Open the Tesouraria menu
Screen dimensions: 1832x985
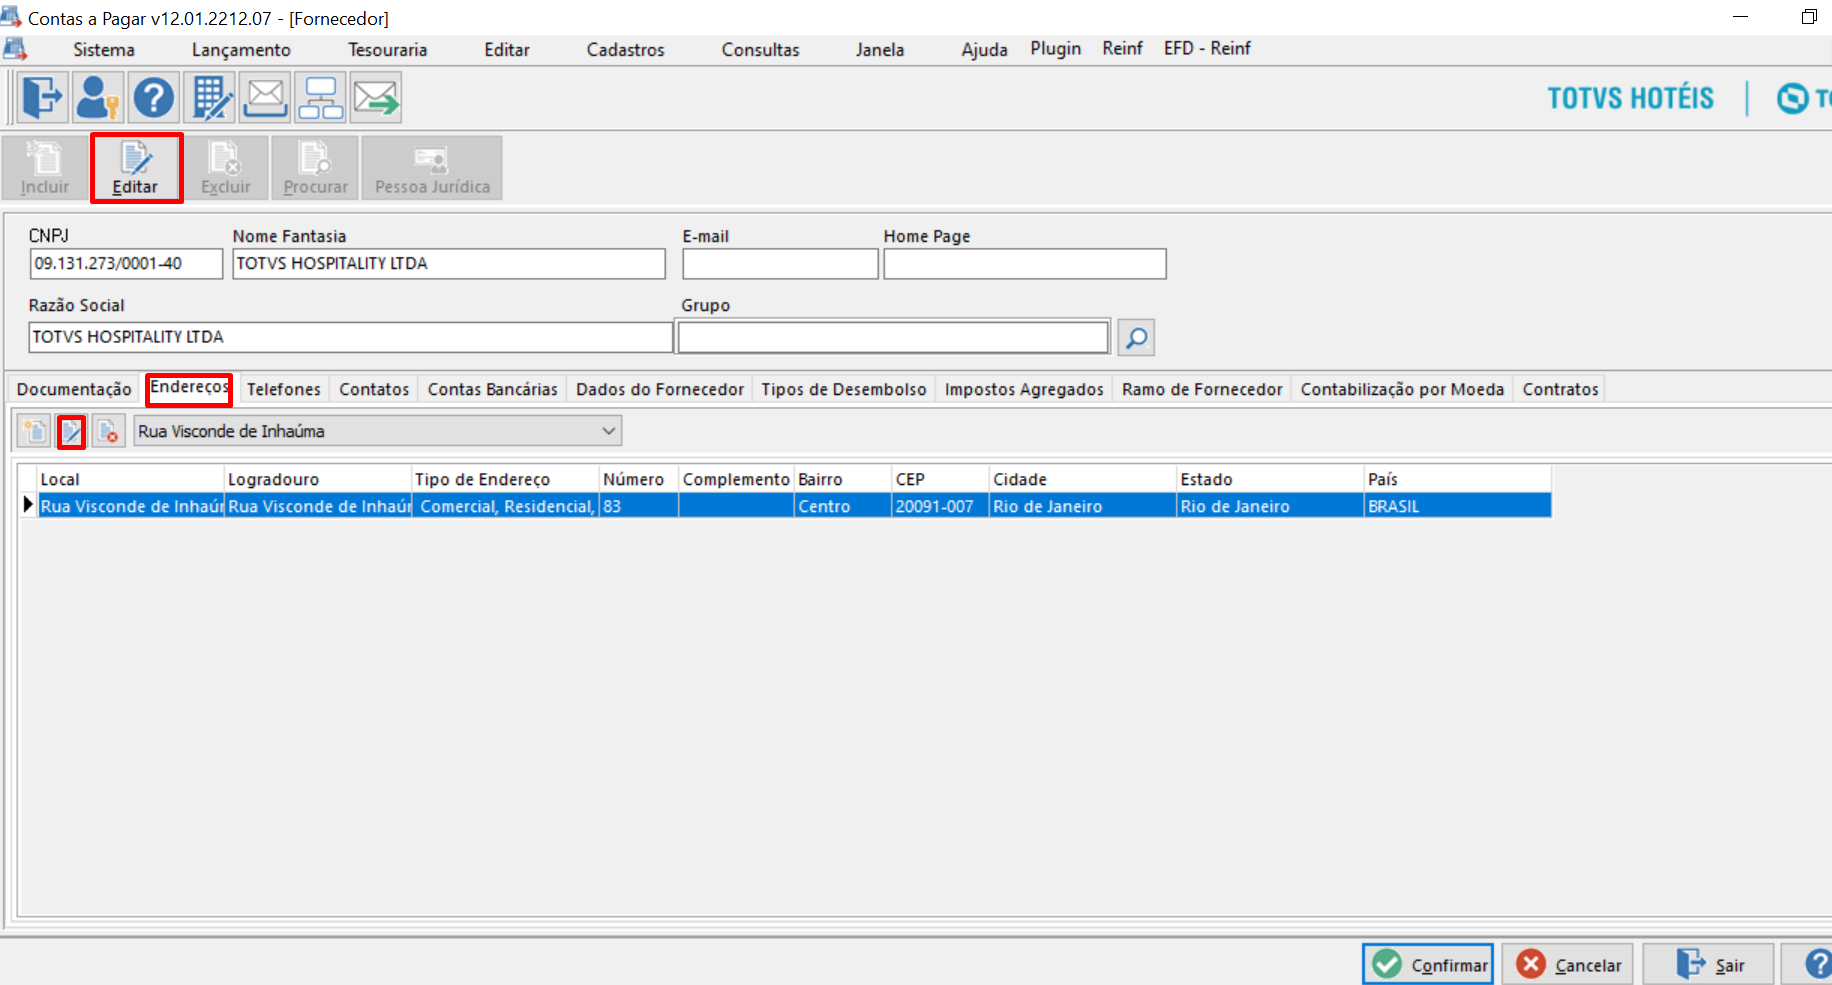point(388,50)
